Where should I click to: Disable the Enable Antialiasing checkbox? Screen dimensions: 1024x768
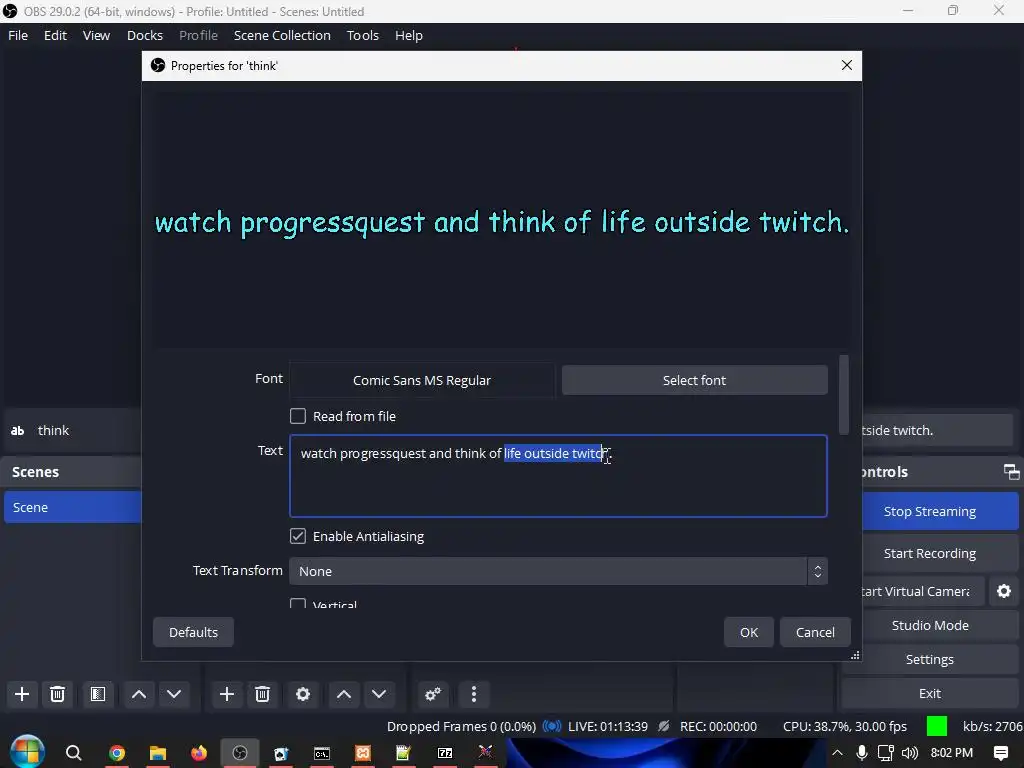click(298, 536)
